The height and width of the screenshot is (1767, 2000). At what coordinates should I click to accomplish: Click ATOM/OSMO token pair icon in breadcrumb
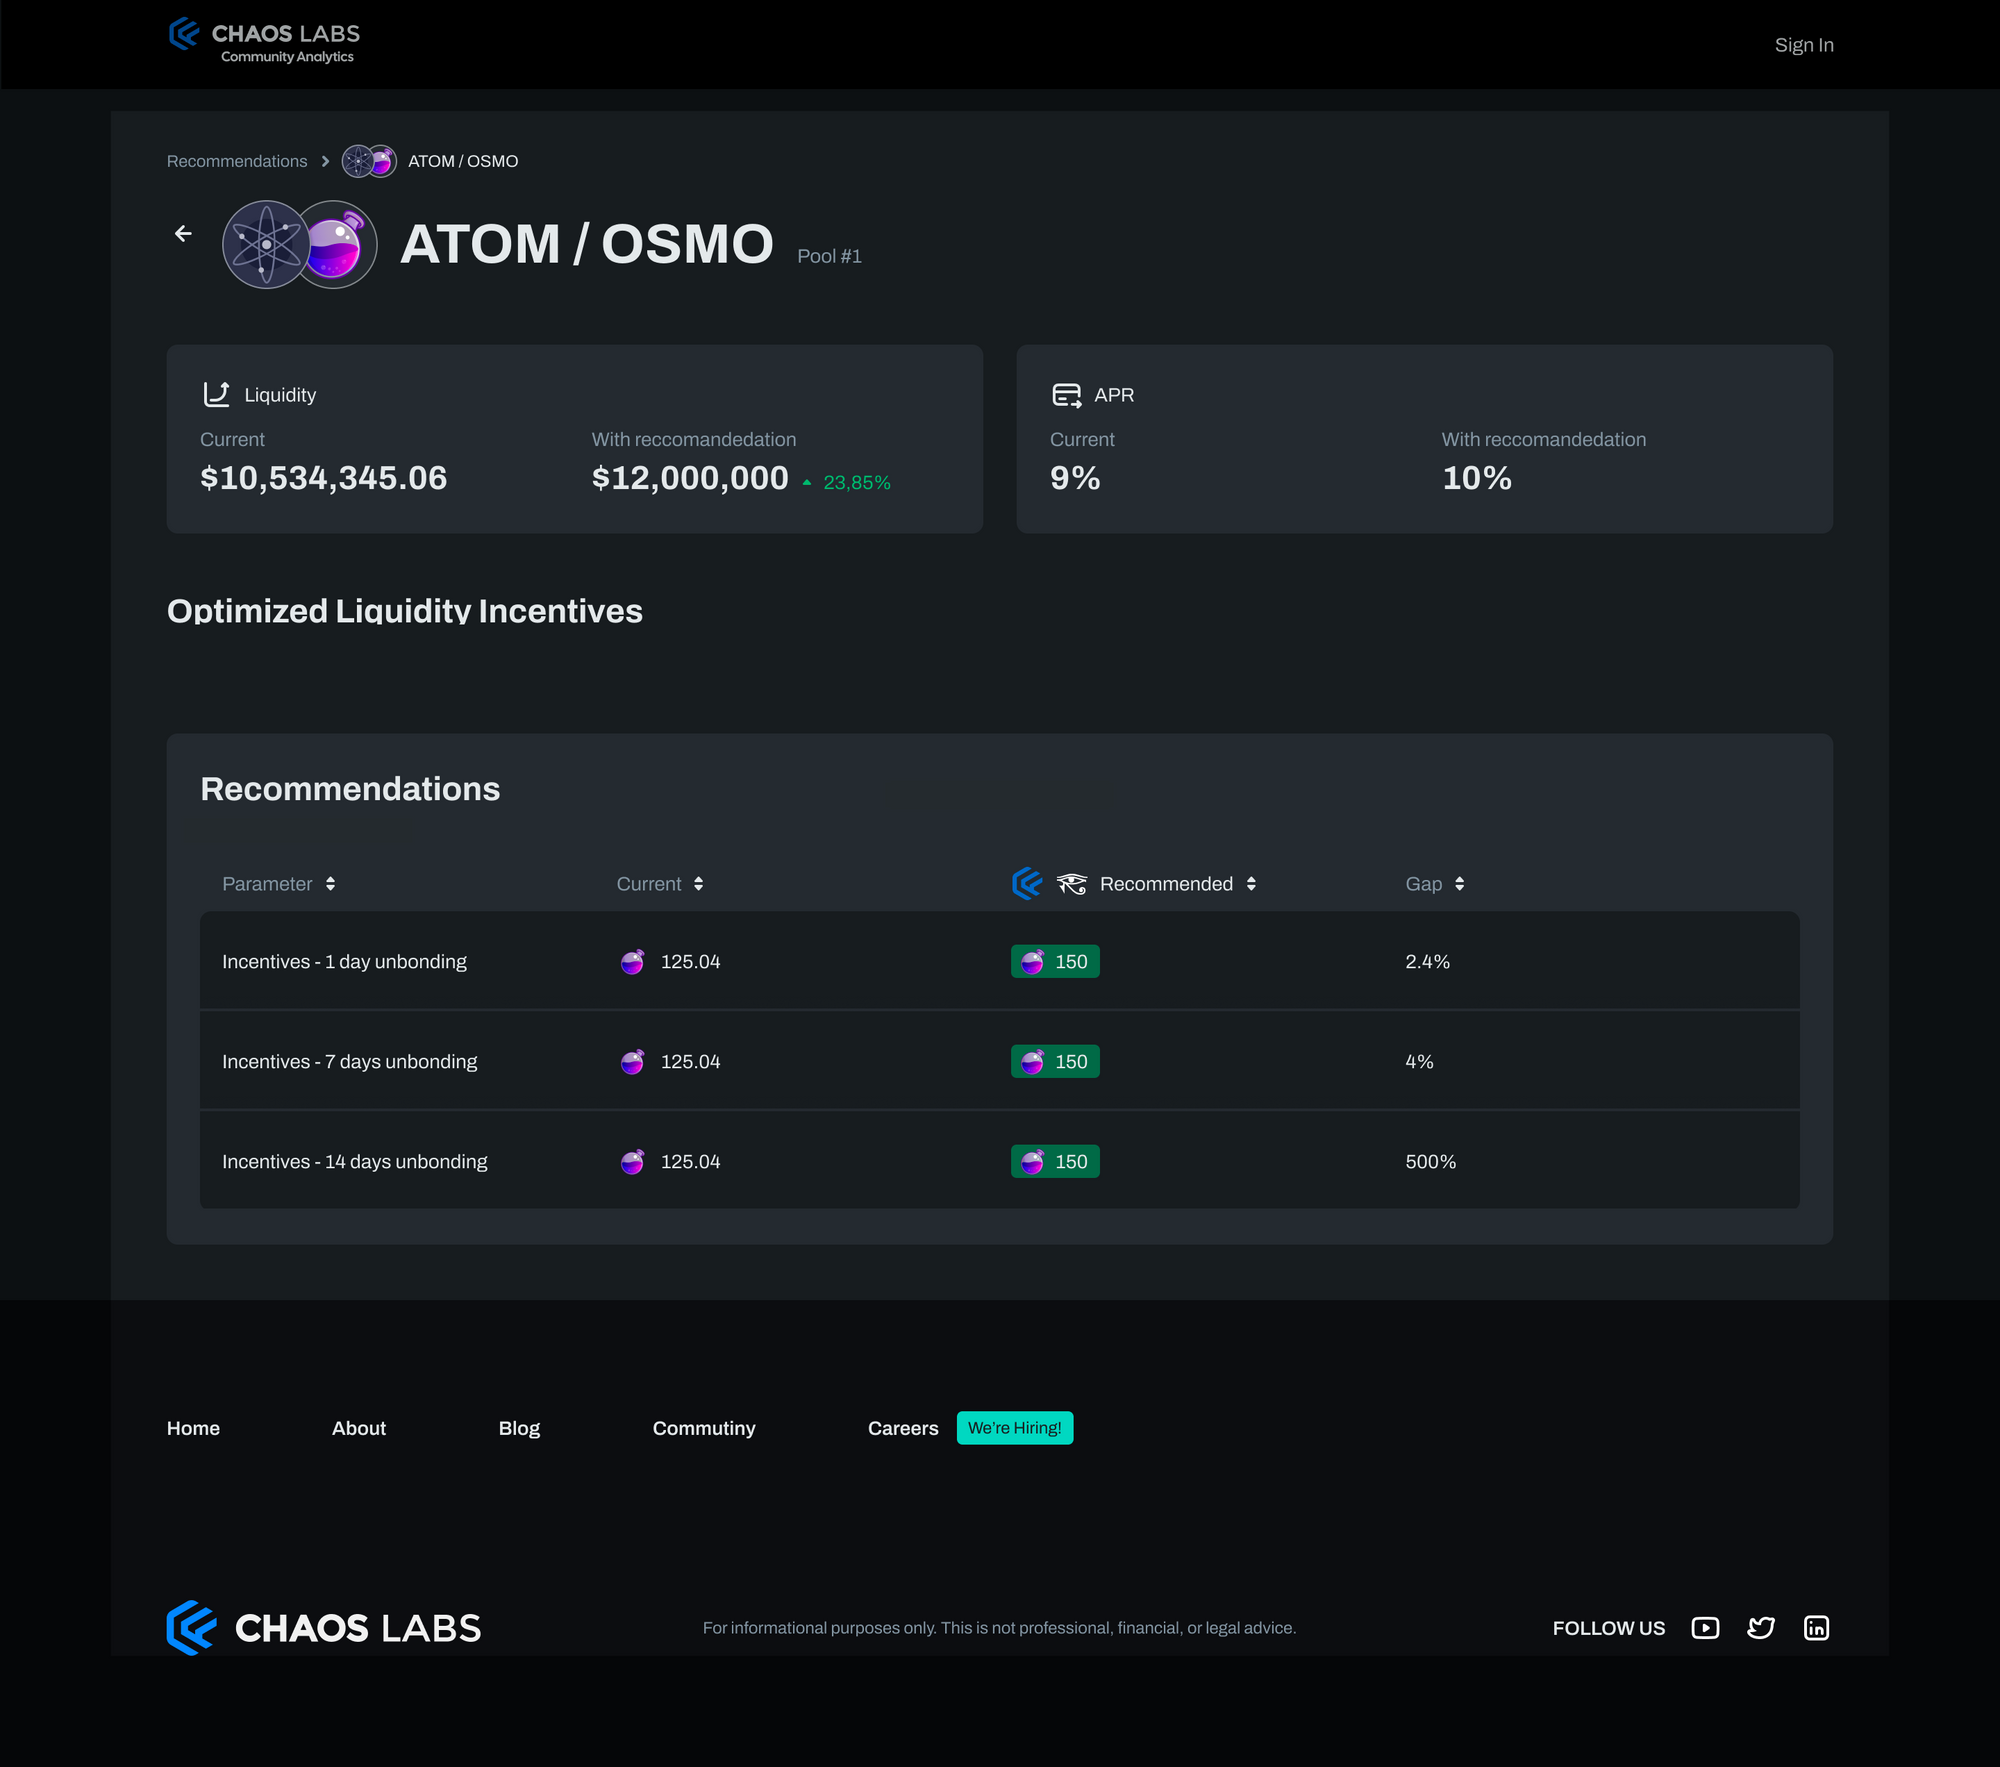point(369,161)
